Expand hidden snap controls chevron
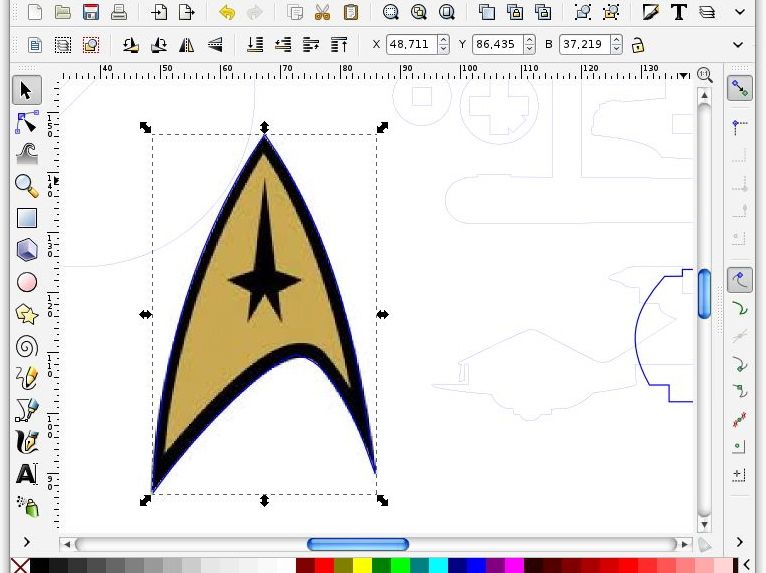 (739, 542)
